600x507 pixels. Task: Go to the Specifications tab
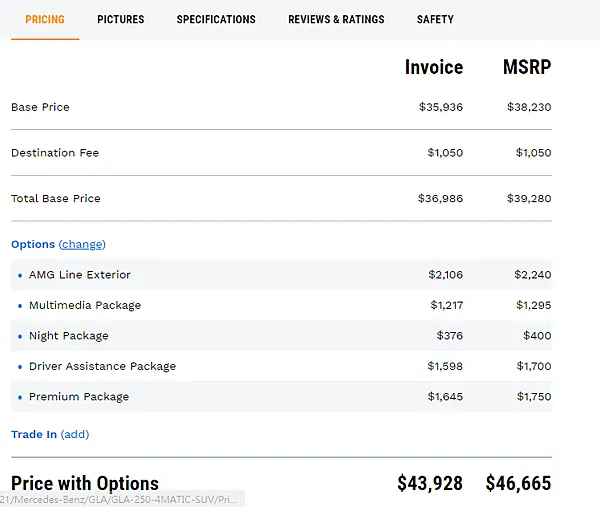point(216,19)
